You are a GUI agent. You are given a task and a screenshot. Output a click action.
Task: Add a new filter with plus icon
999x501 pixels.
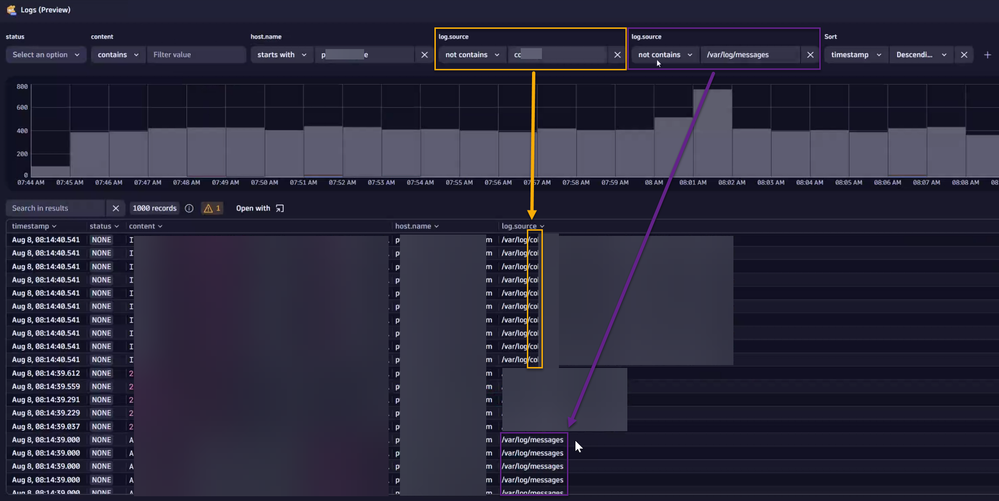pos(987,55)
